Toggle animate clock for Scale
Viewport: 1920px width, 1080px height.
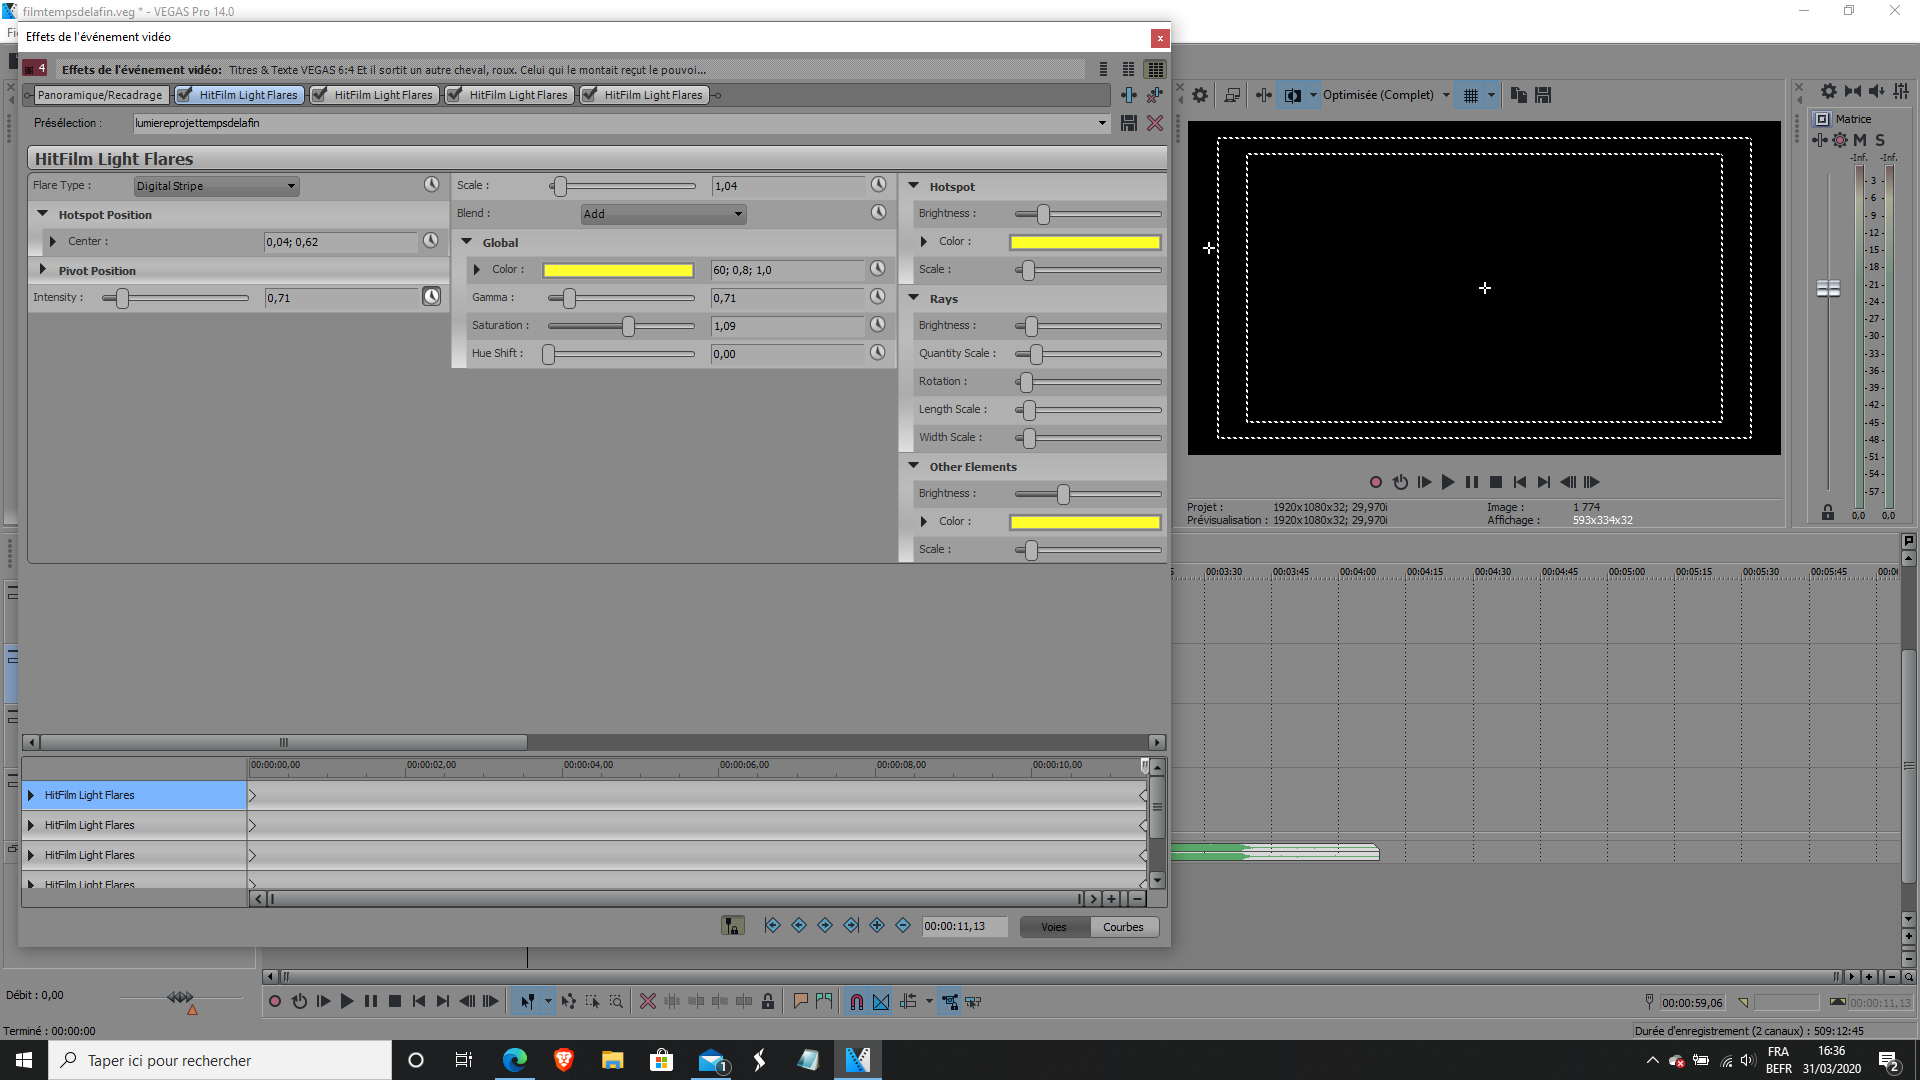878,185
